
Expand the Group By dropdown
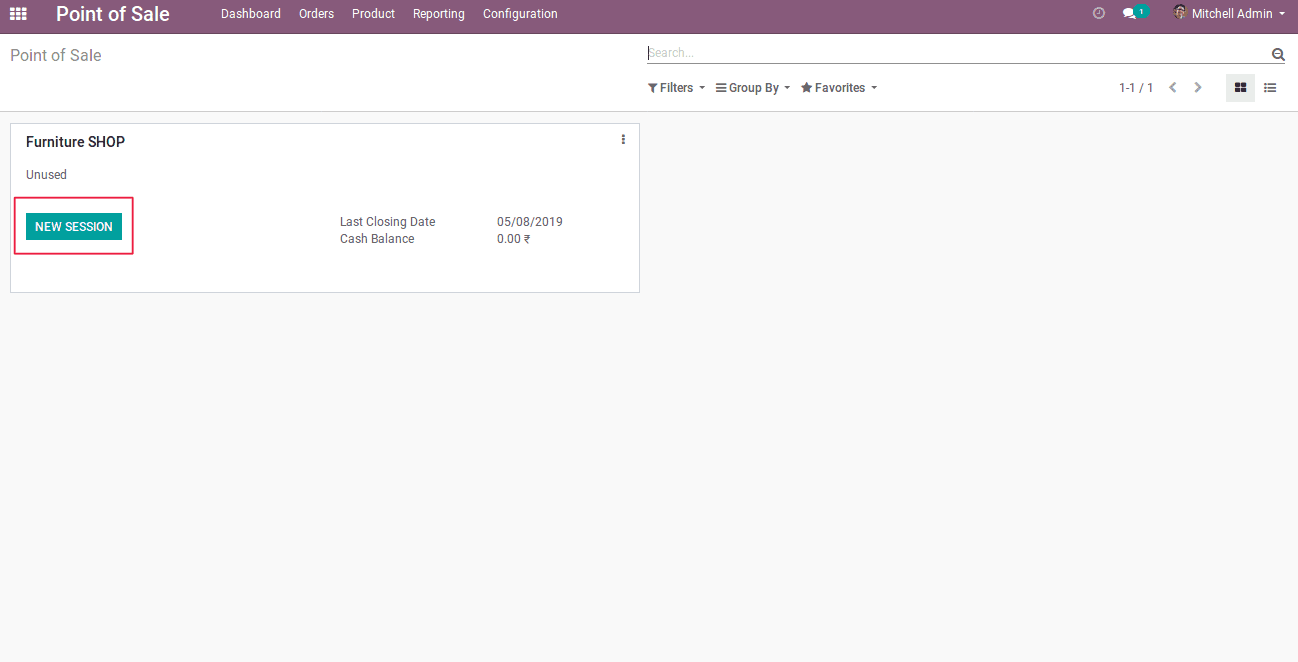click(x=753, y=88)
